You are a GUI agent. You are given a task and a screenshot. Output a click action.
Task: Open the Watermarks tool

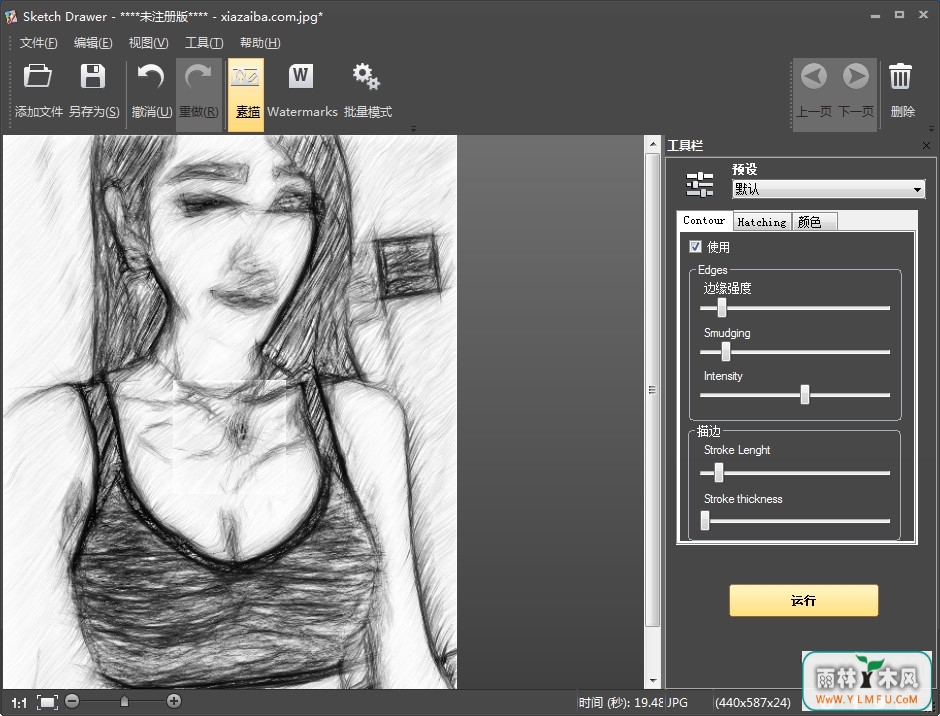coord(302,93)
